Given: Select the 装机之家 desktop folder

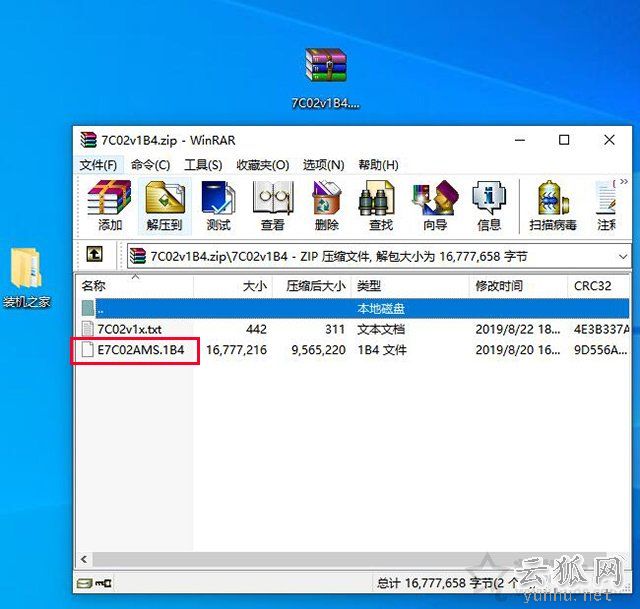Looking at the screenshot, I should pos(27,278).
